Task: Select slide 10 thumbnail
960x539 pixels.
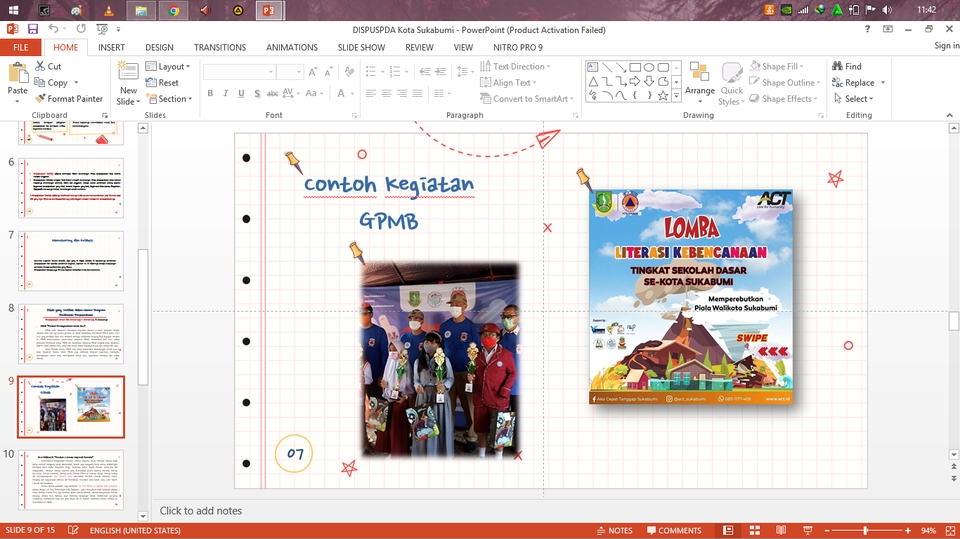Action: tap(71, 480)
